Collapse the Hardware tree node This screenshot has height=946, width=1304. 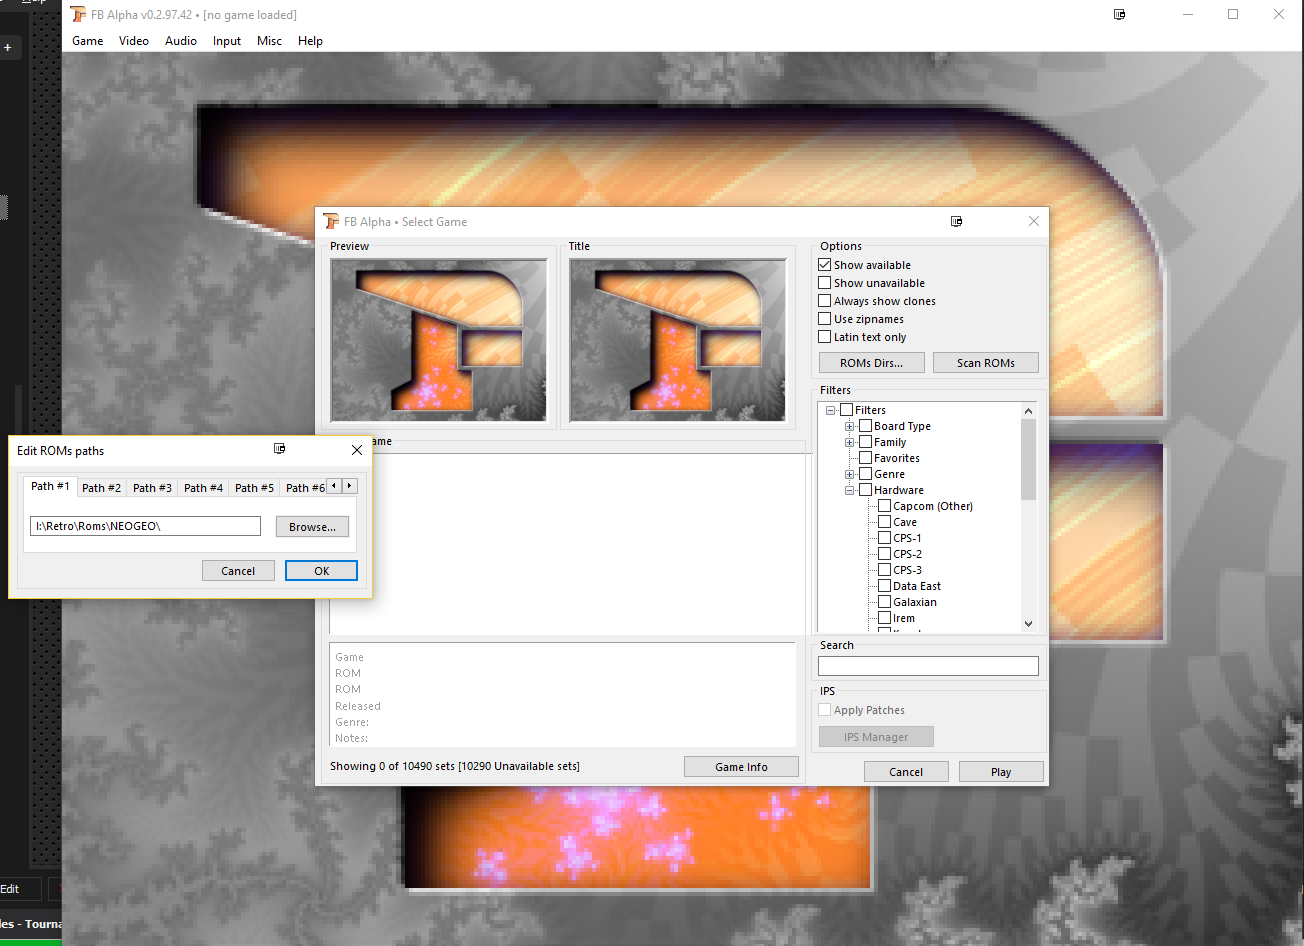click(x=850, y=490)
